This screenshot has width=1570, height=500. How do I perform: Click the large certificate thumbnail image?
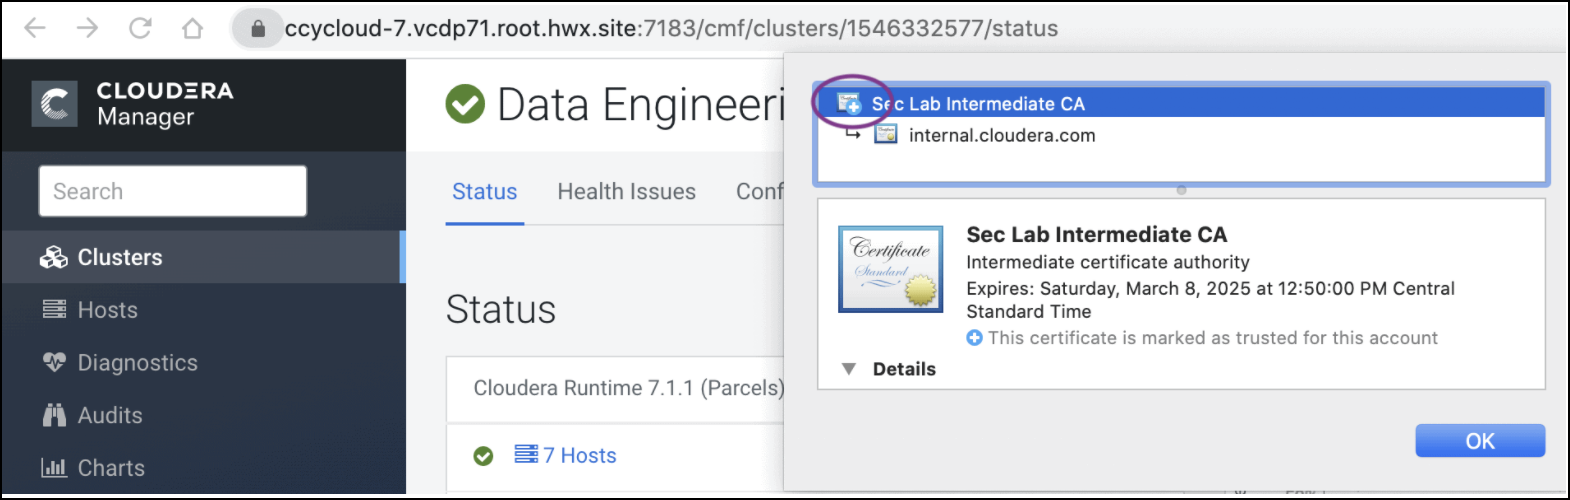coord(890,269)
